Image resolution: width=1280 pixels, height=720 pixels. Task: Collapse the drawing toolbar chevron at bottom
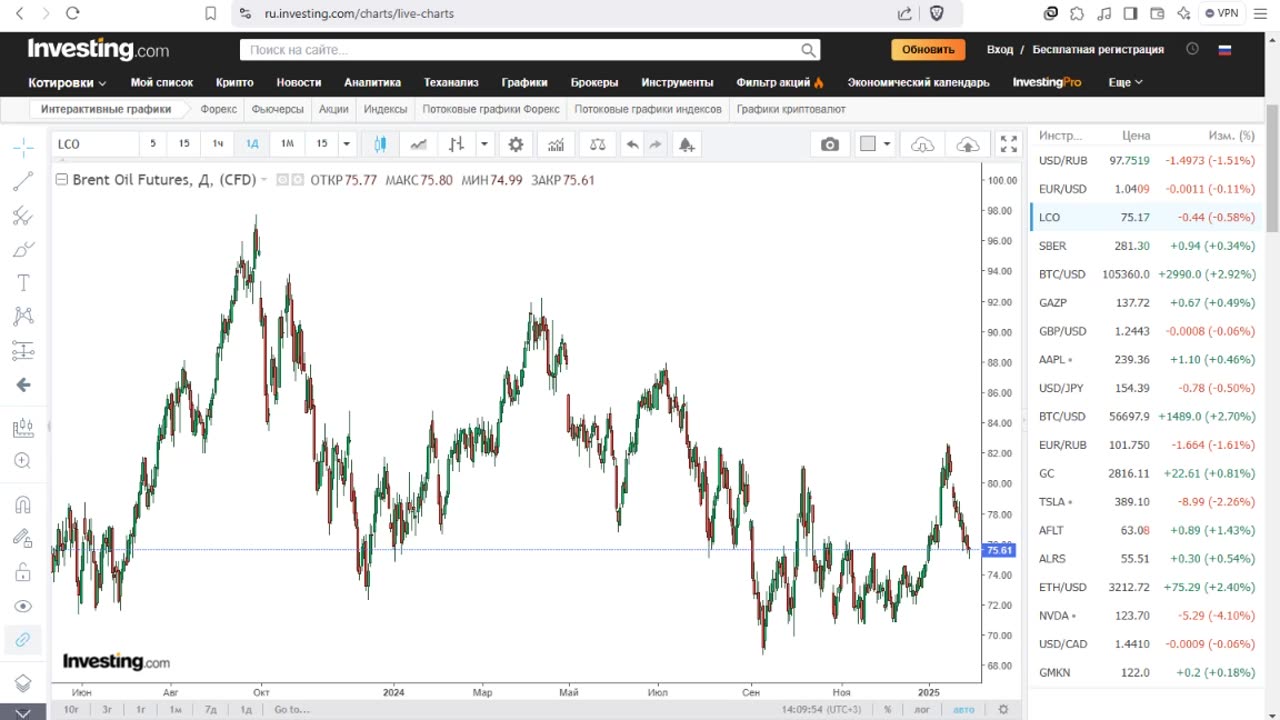(x=24, y=712)
